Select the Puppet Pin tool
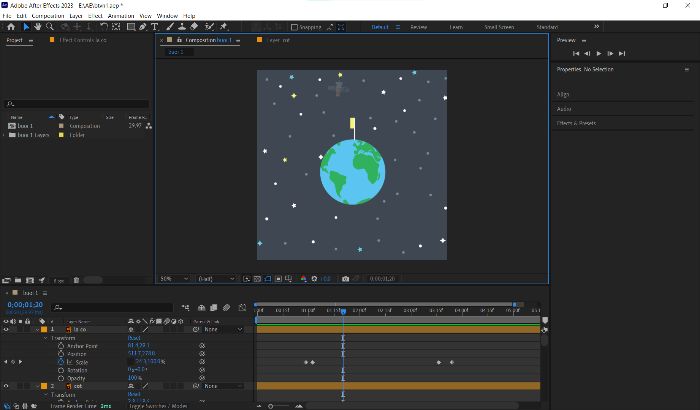The image size is (700, 410). coord(224,27)
